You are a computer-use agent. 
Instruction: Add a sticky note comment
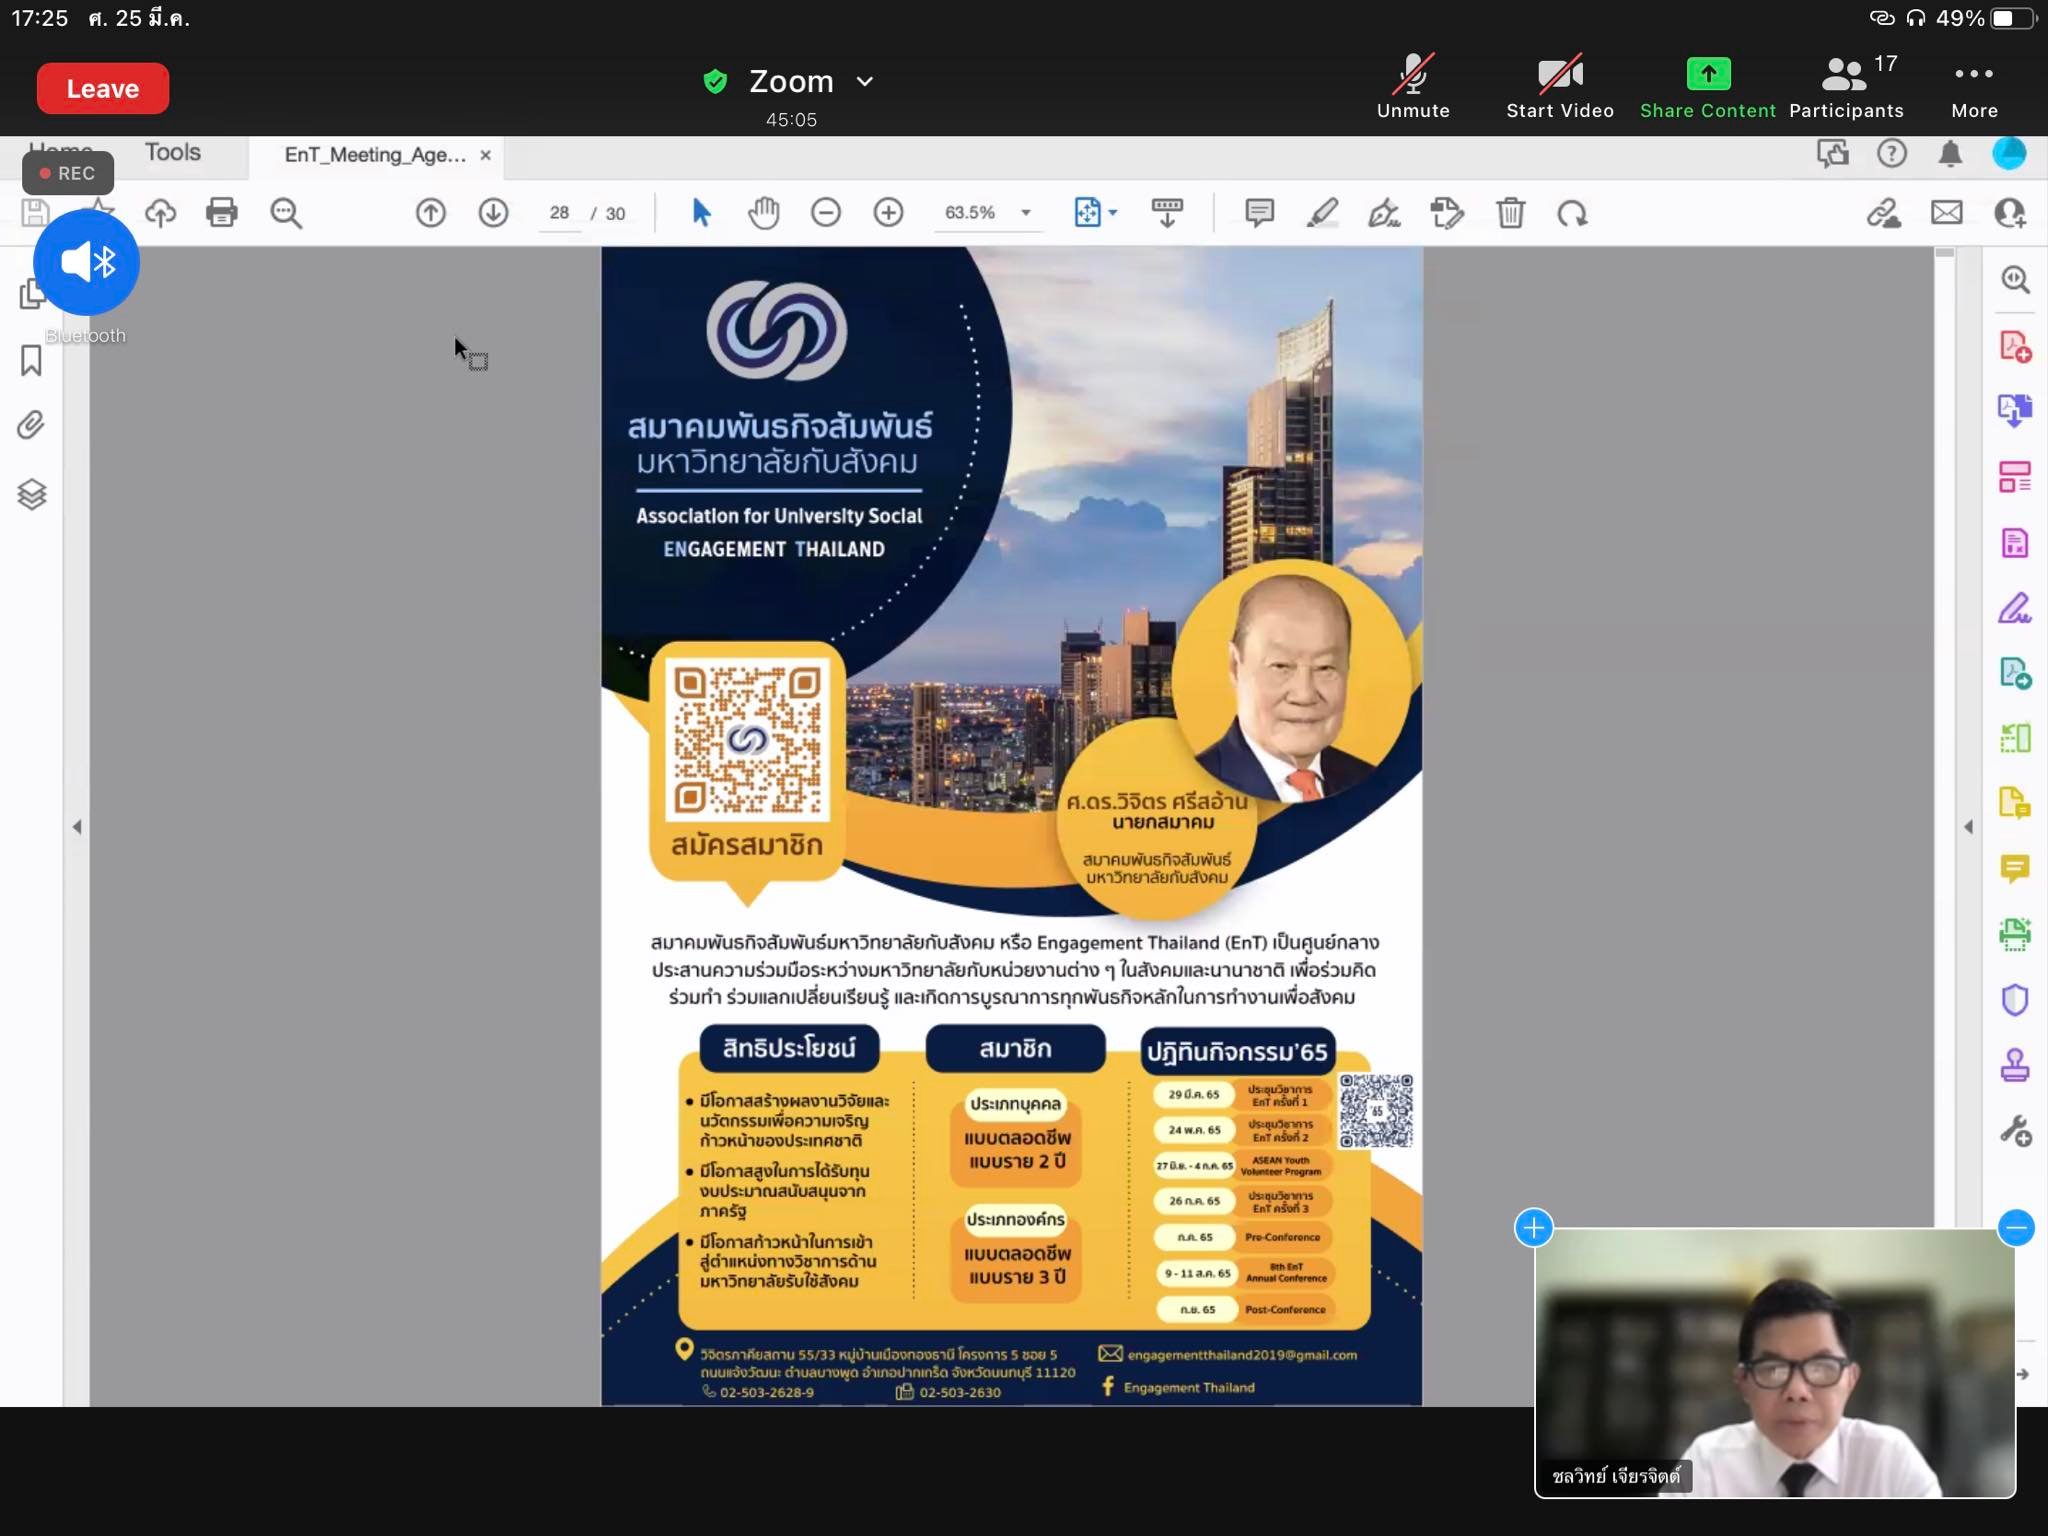pyautogui.click(x=1259, y=213)
